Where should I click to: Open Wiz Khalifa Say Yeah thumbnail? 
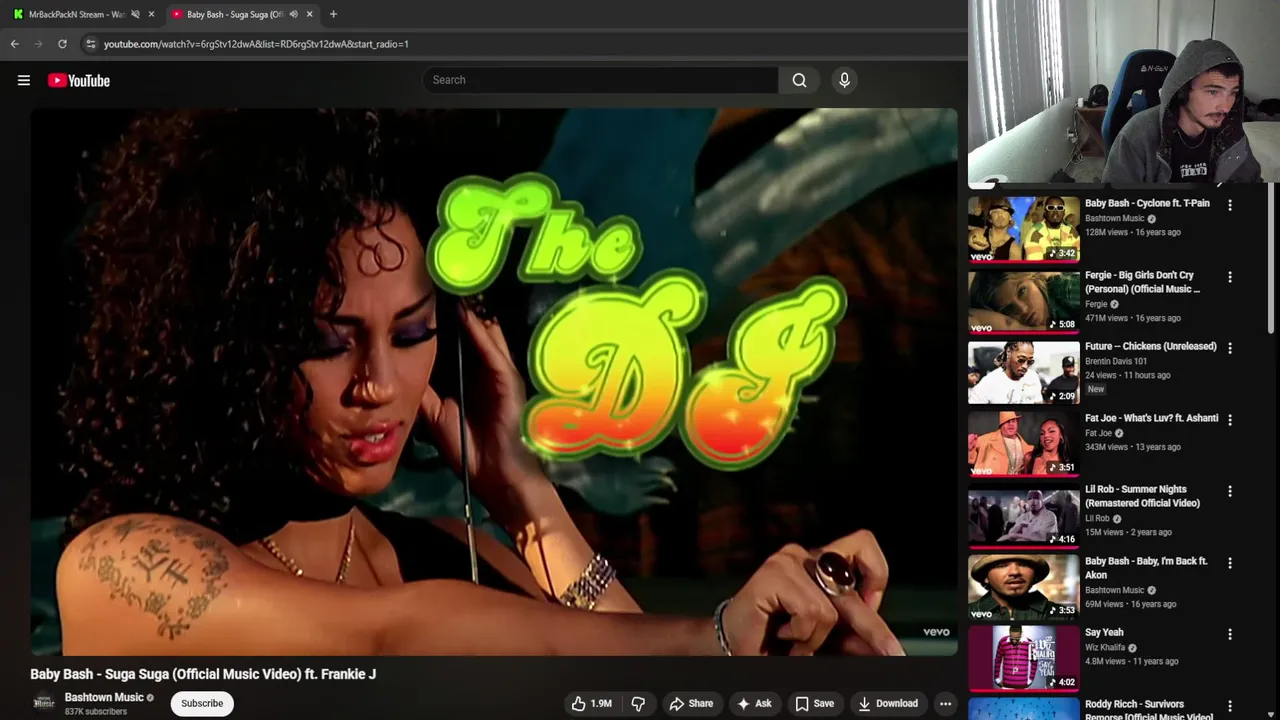(1023, 659)
